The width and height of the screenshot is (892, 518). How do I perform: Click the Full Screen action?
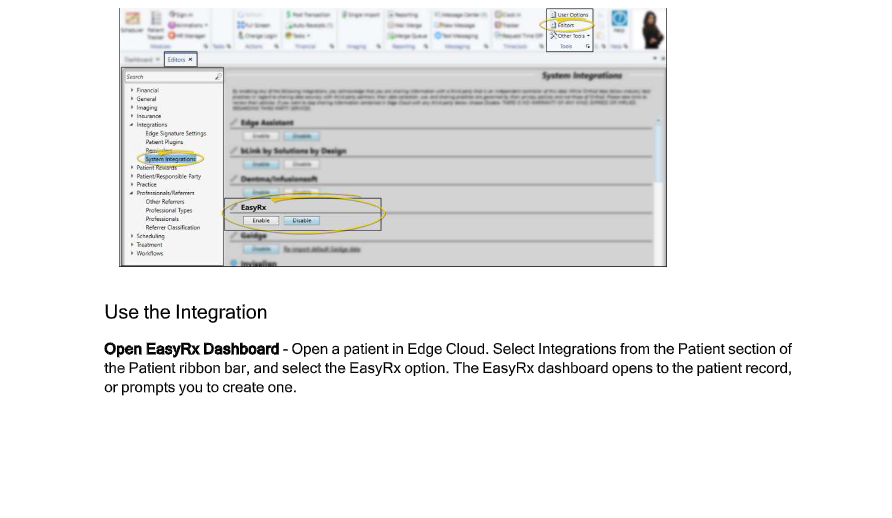tap(254, 25)
